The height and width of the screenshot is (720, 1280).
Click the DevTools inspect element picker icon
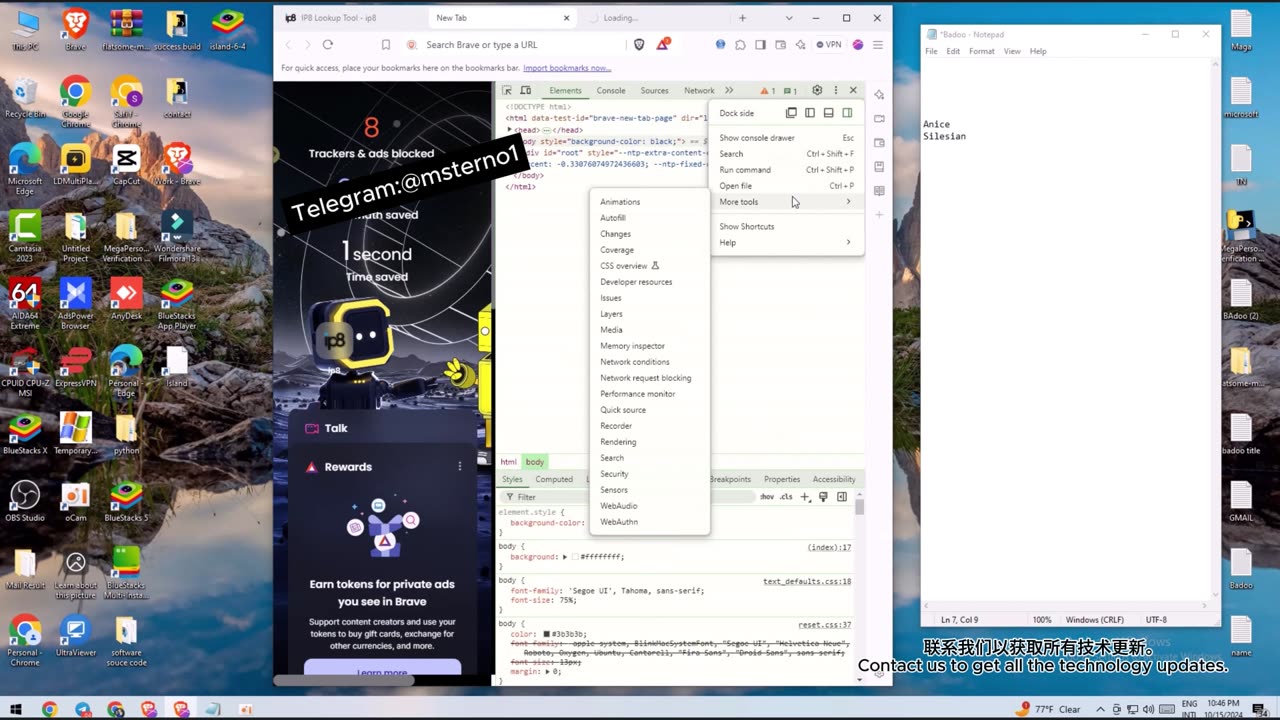coord(507,90)
